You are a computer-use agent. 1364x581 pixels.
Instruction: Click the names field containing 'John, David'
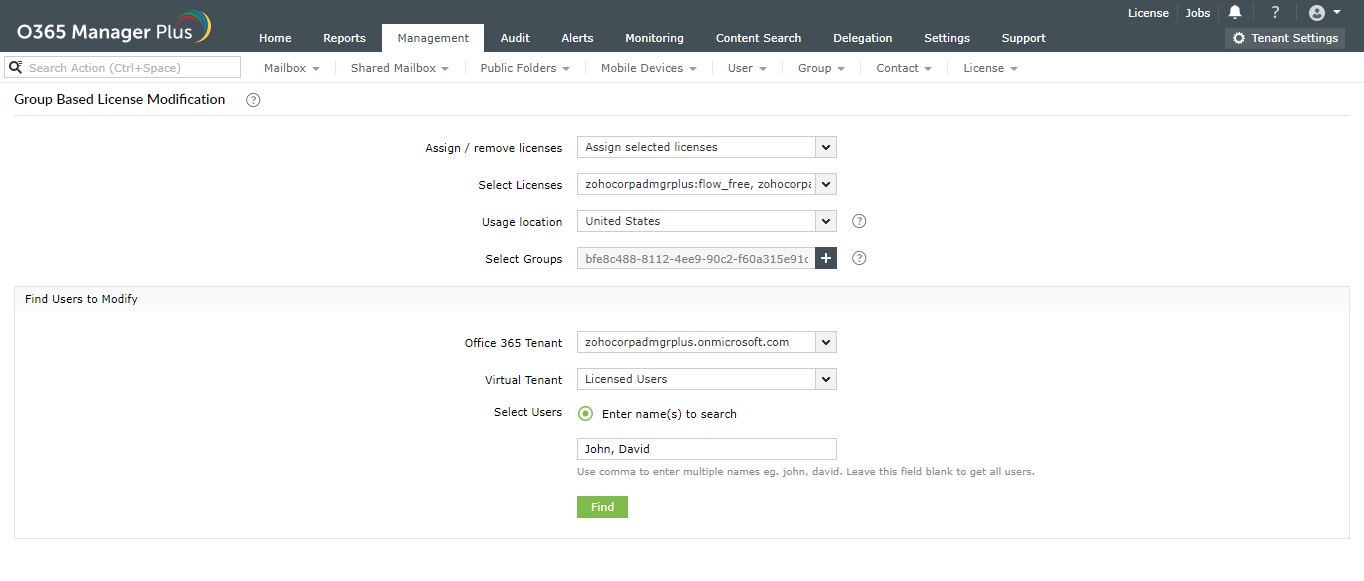coord(707,449)
